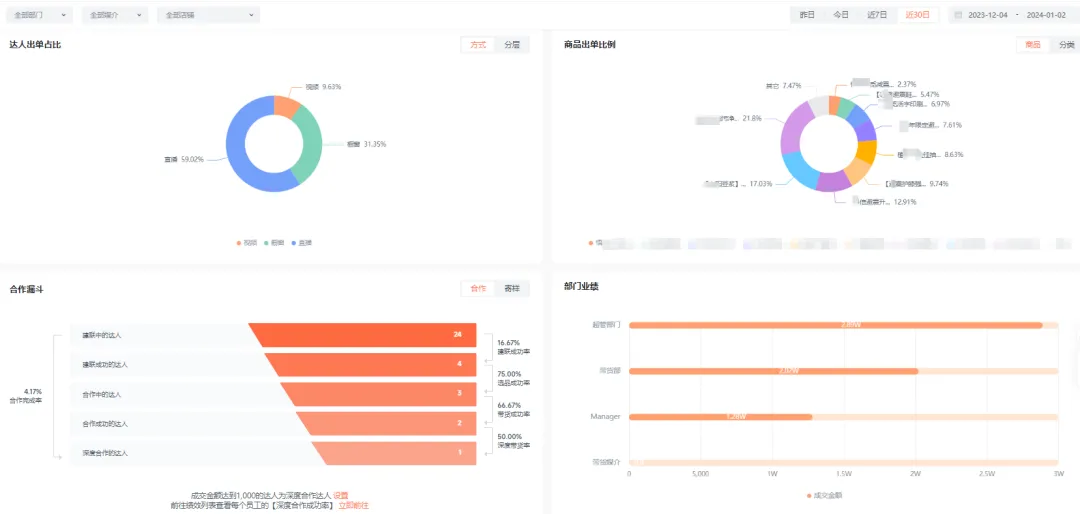The width and height of the screenshot is (1080, 514).
Task: Switch 商品出单比例 to 分类 view
Action: tap(1067, 44)
